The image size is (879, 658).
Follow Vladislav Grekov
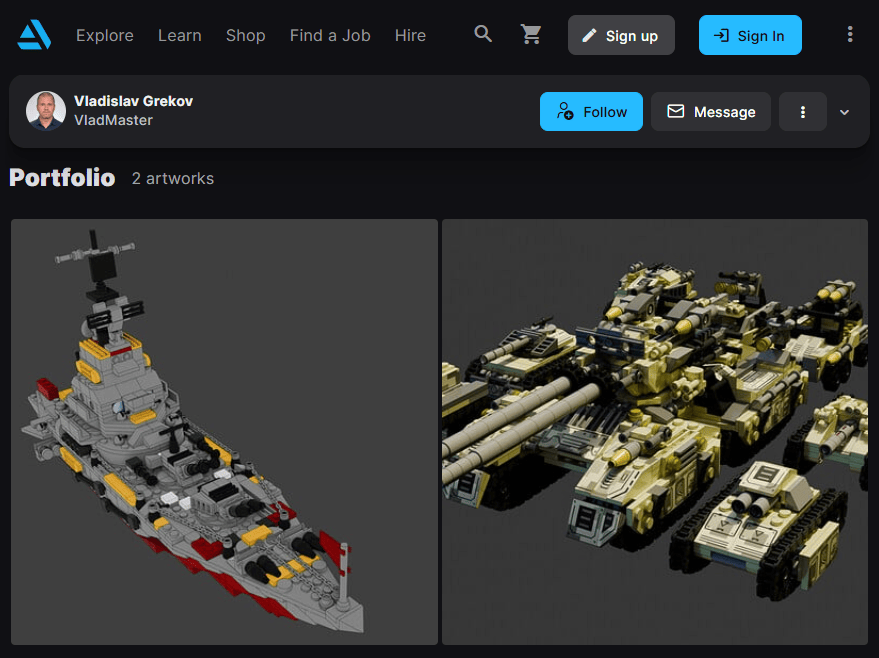tap(591, 112)
